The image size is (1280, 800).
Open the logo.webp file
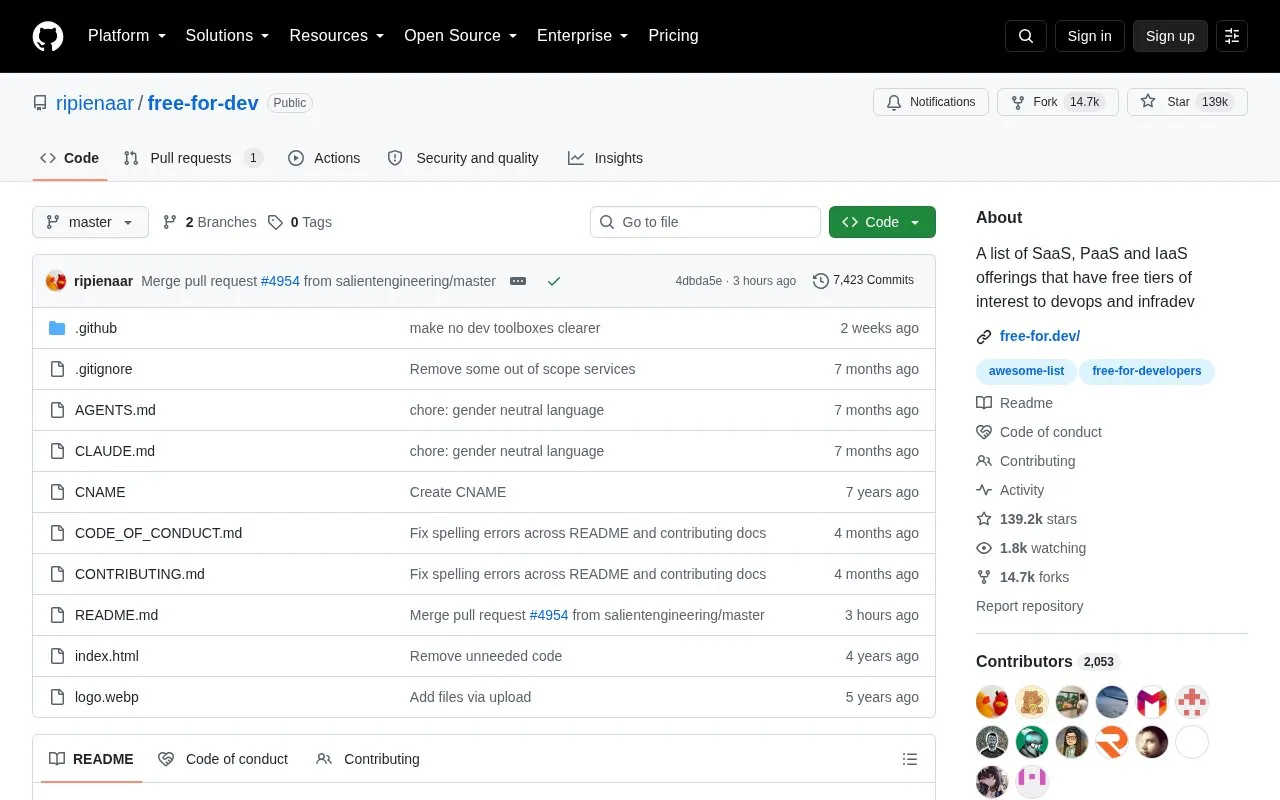107,697
